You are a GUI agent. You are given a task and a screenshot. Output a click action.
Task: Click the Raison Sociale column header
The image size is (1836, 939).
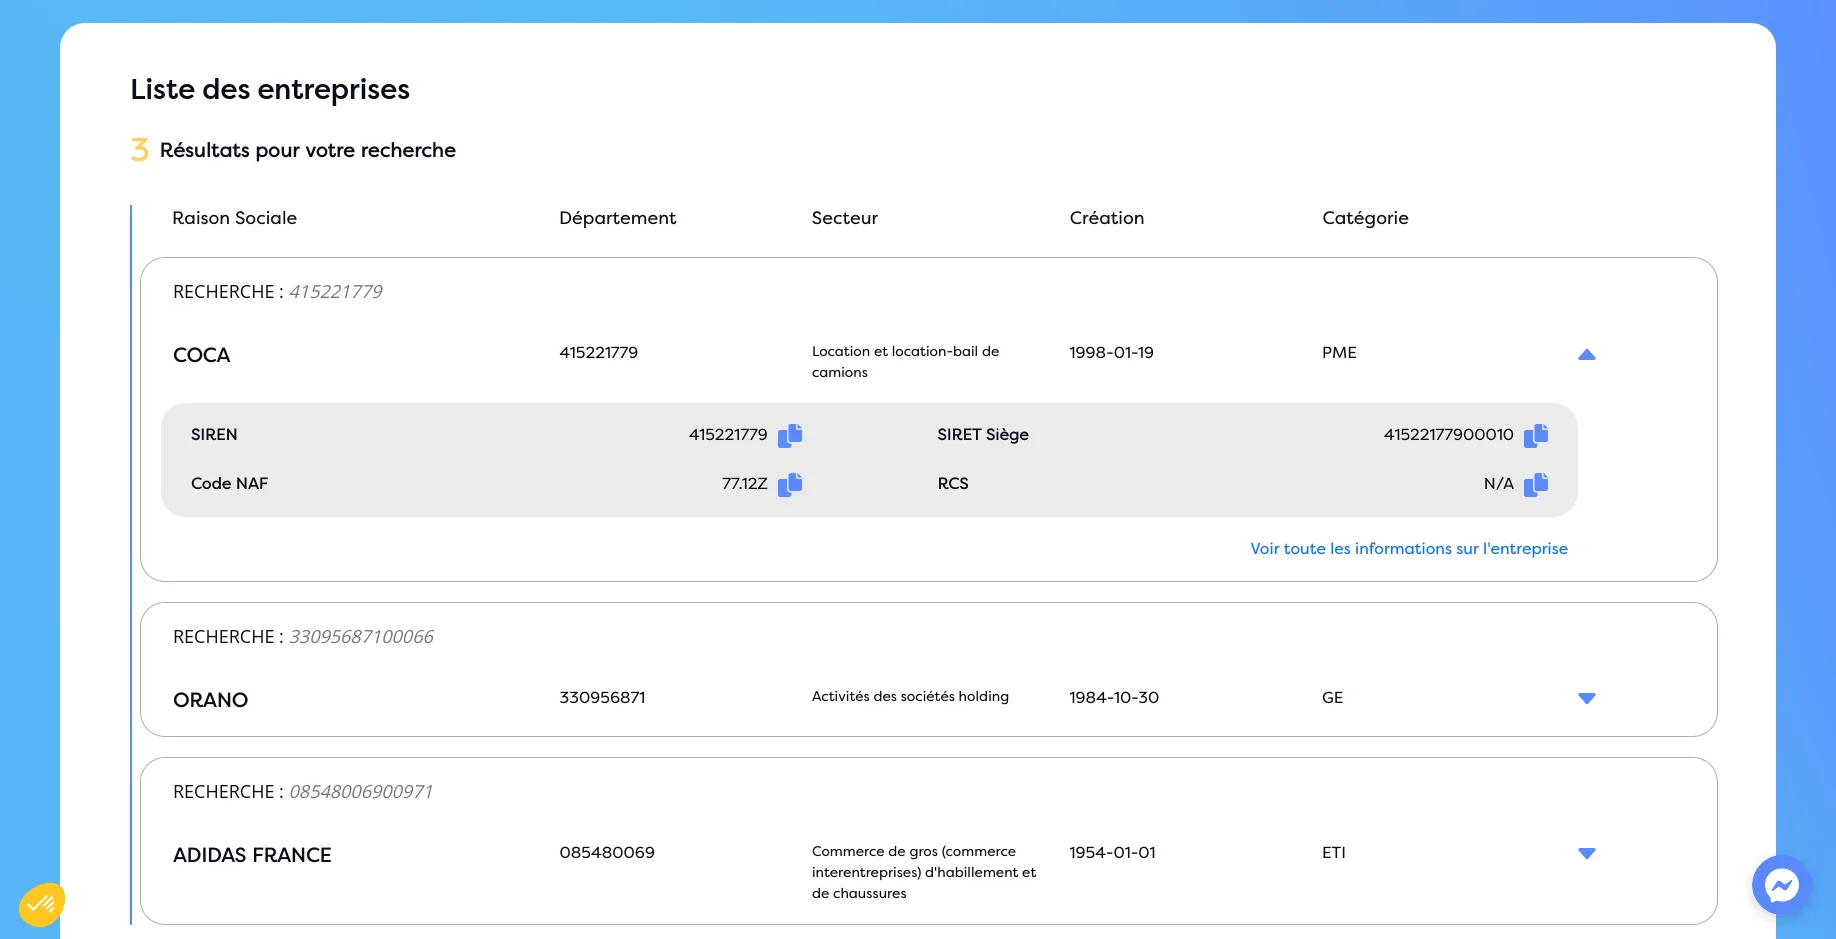234,218
